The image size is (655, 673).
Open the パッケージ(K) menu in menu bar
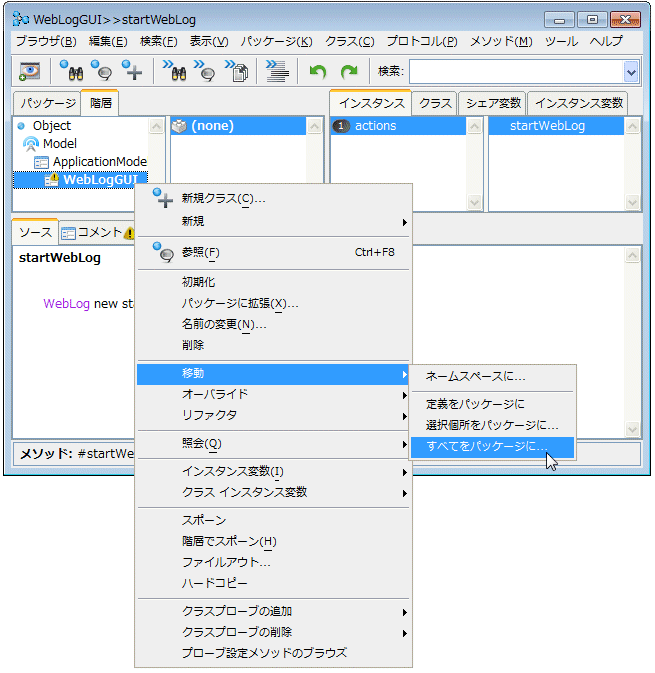tap(276, 41)
